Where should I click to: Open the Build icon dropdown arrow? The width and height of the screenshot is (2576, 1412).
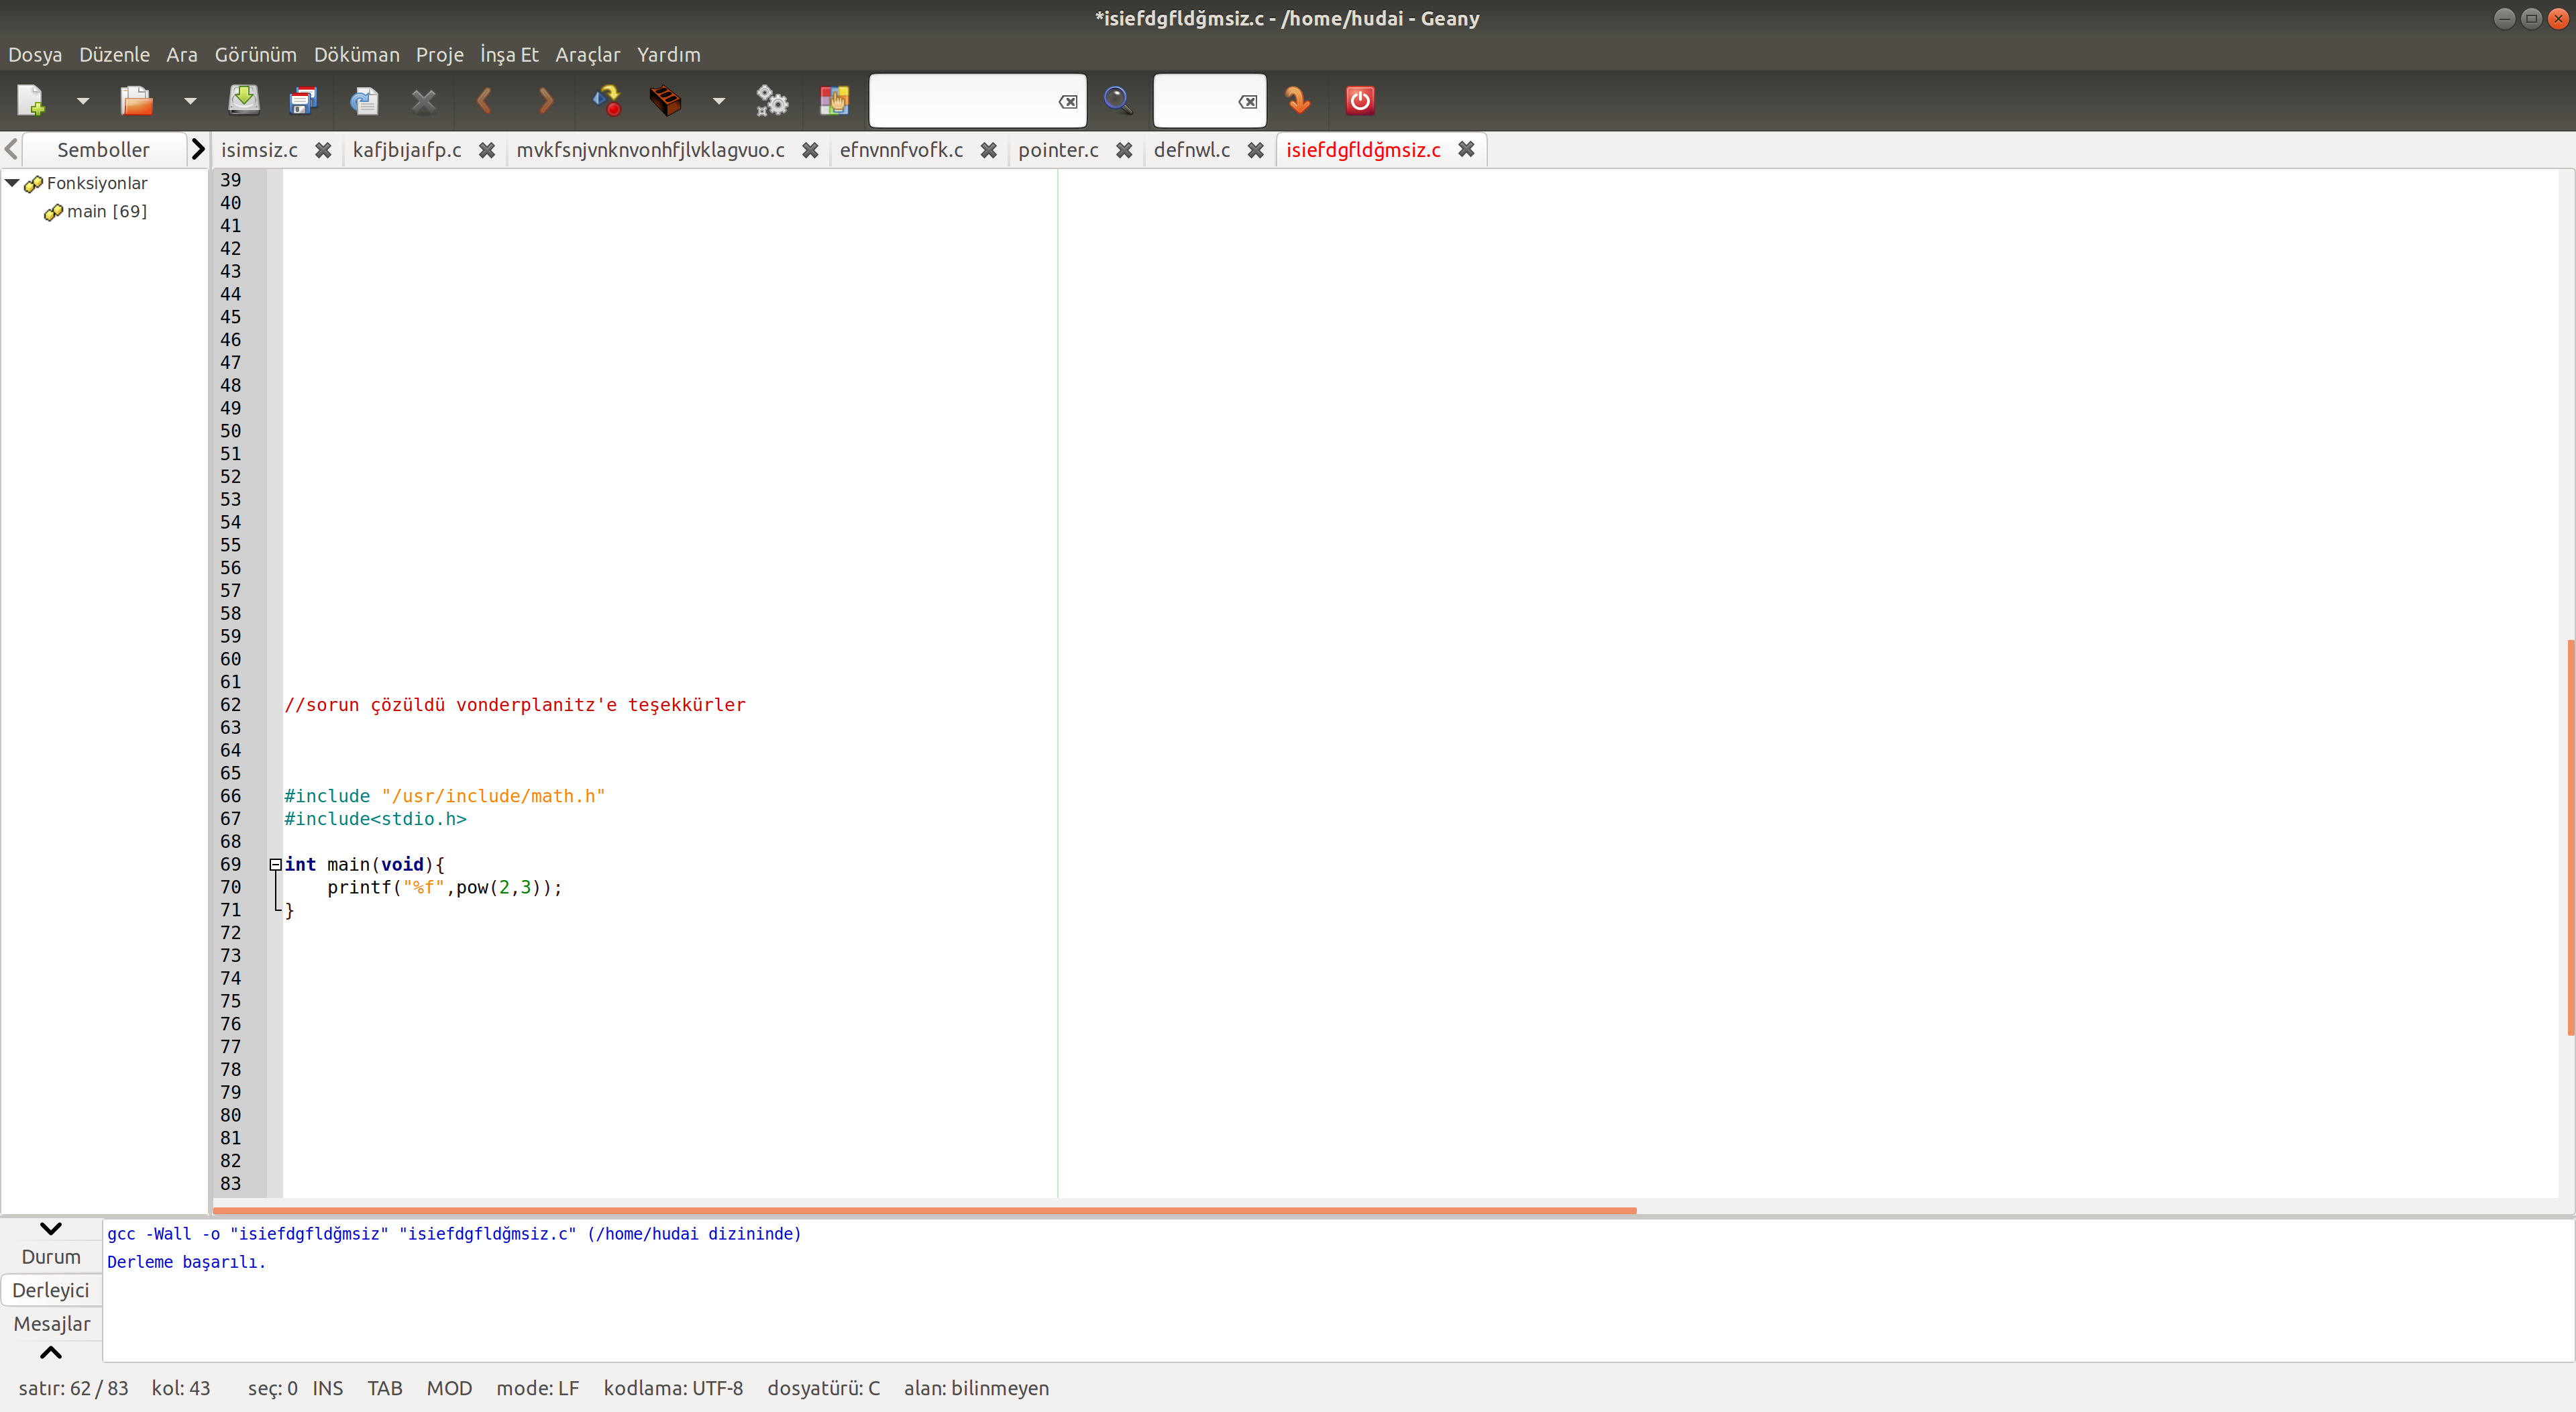pos(718,101)
